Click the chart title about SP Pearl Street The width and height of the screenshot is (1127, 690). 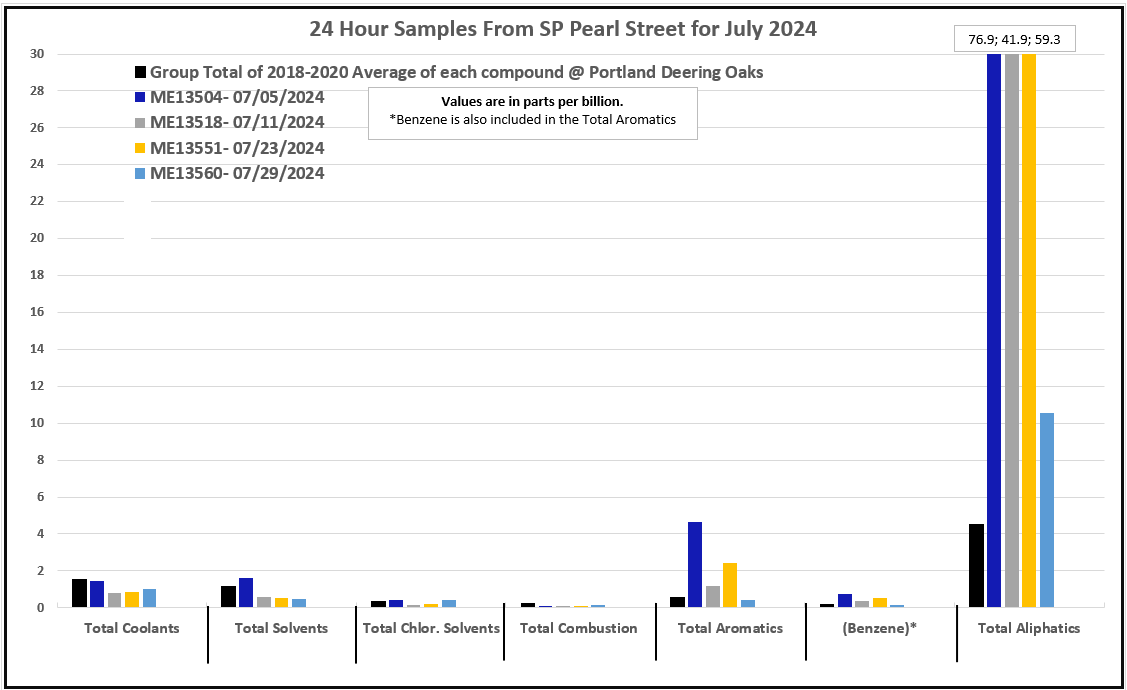(x=563, y=29)
